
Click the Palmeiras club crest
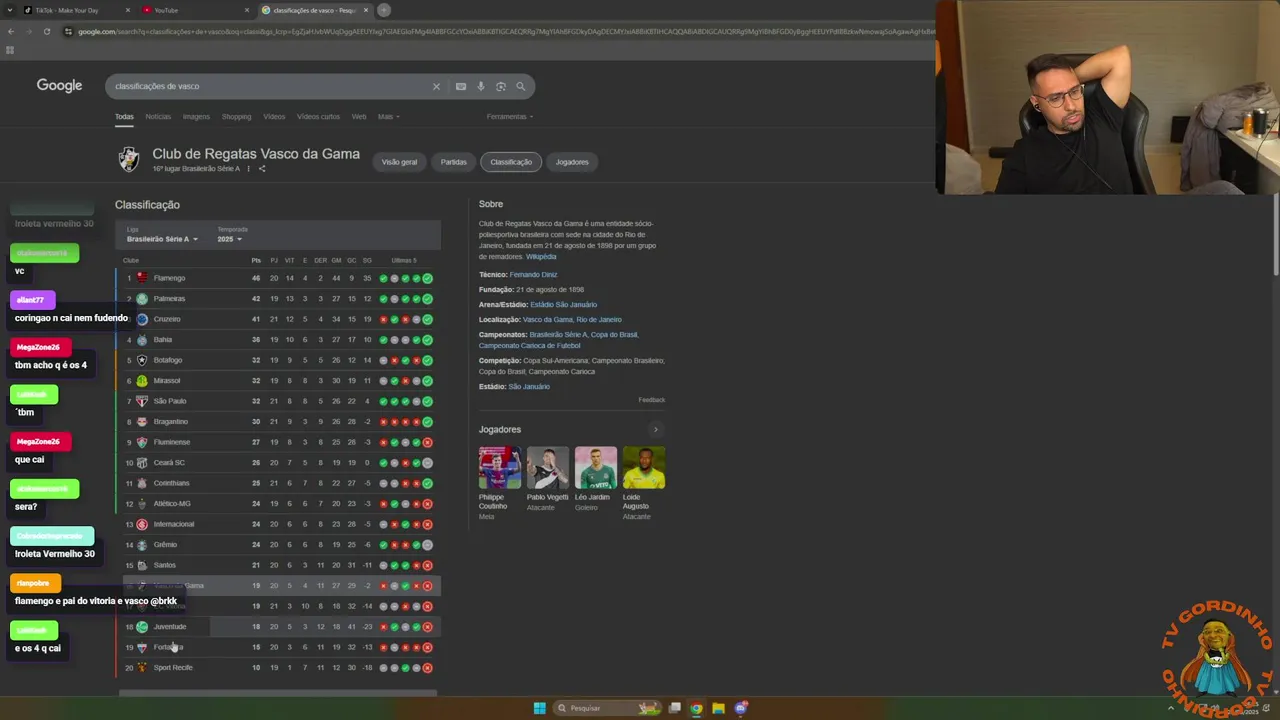coord(142,298)
